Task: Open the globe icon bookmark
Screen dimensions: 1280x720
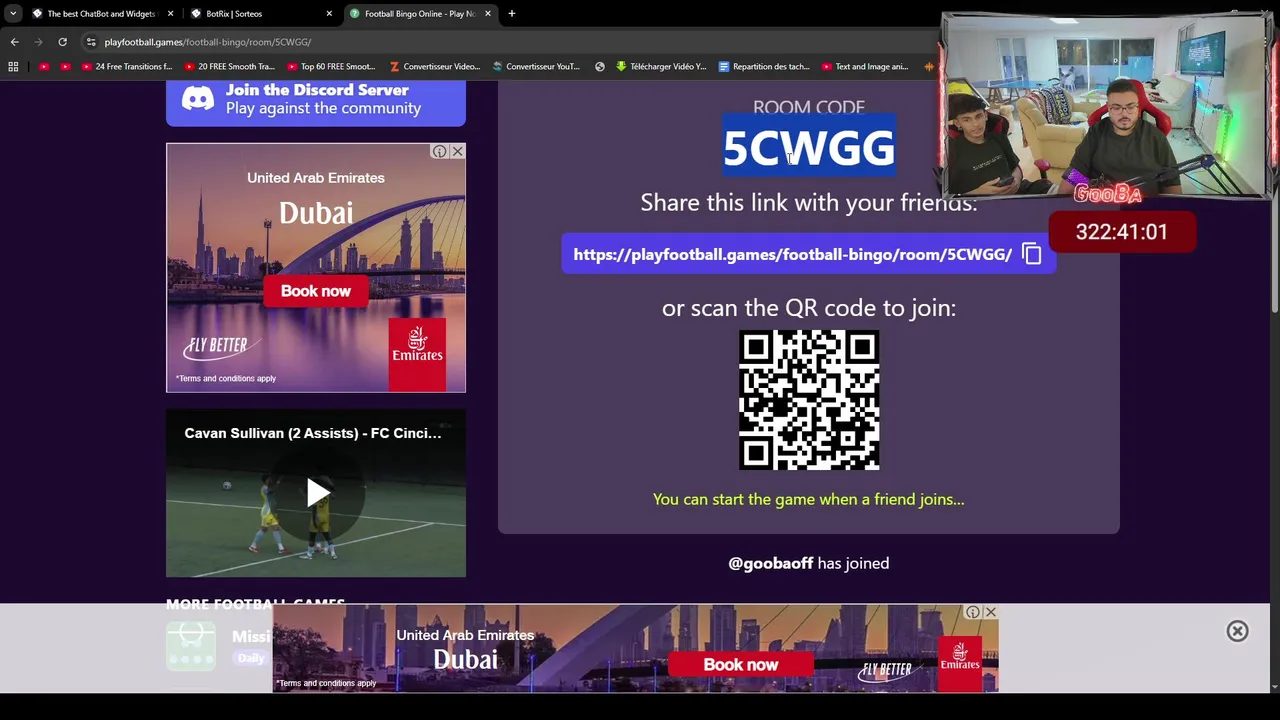Action: (600, 67)
